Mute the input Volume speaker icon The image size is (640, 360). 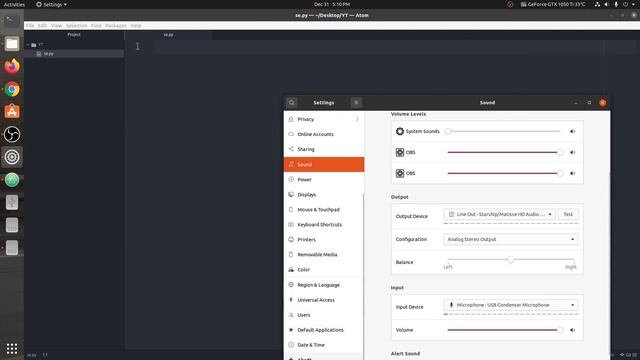click(573, 330)
